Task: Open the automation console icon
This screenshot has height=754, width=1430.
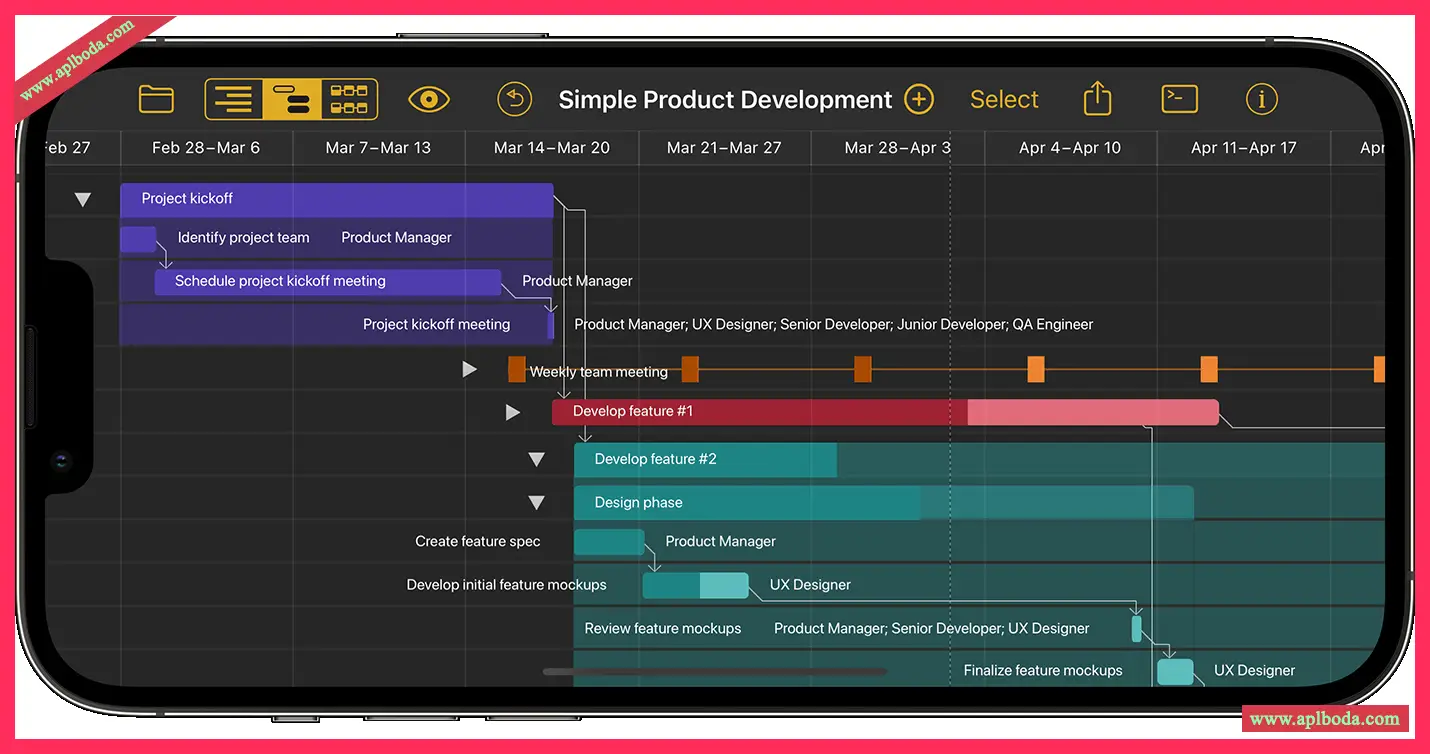Action: coord(1180,99)
